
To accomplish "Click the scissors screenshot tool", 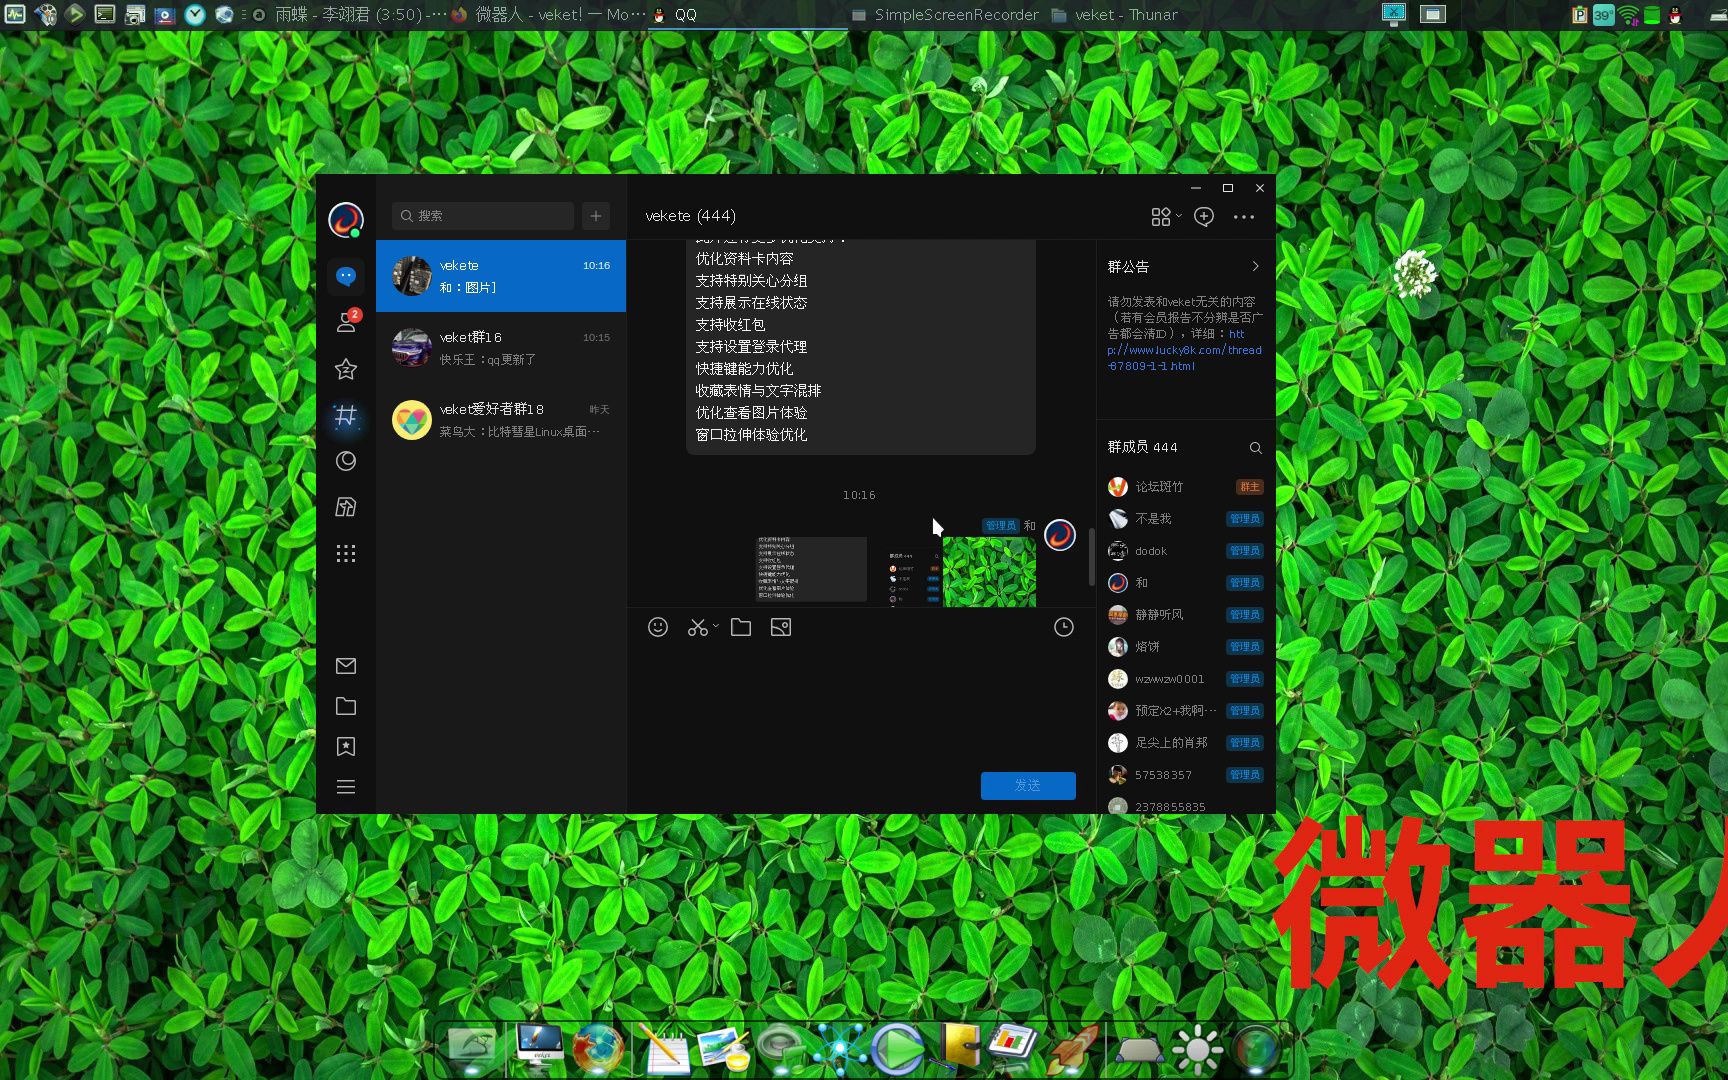I will (697, 627).
